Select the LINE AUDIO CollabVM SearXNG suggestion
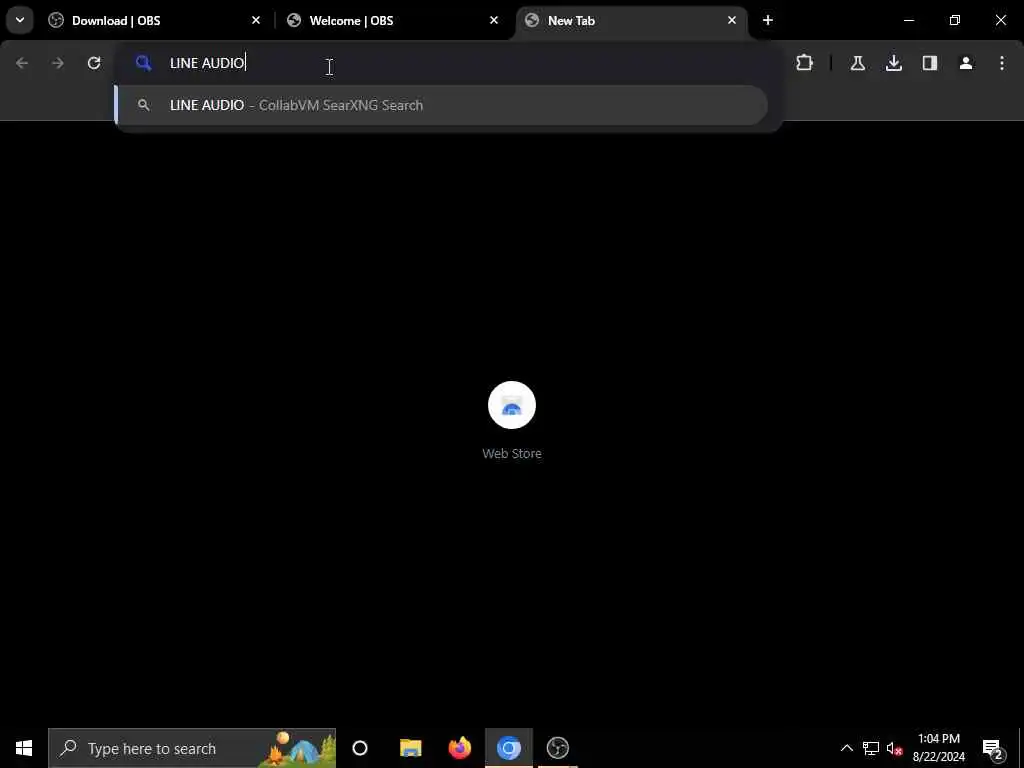Viewport: 1024px width, 768px height. 441,105
